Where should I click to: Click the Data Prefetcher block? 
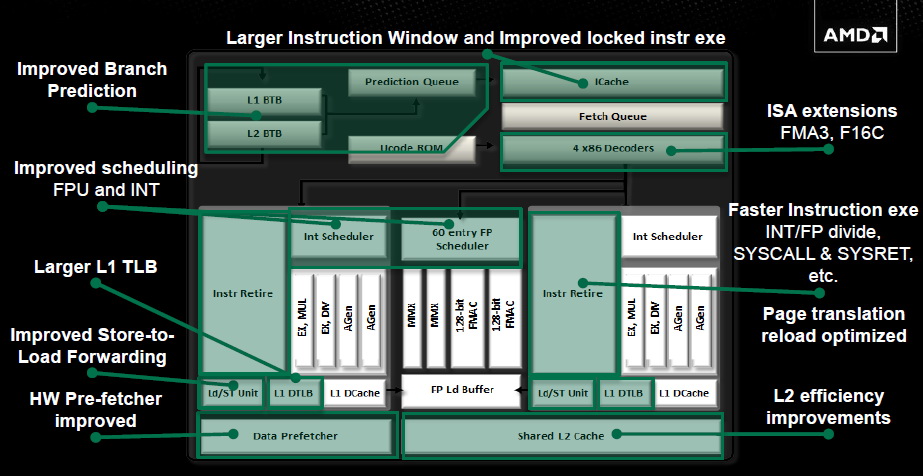coord(295,436)
